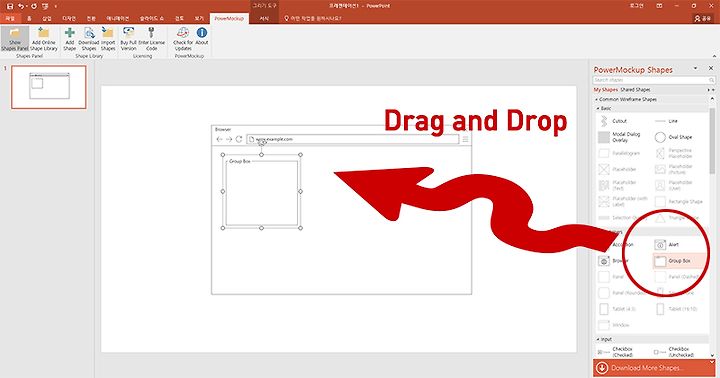This screenshot has width=720, height=378.
Task: Switch to the Shared Shapes tab
Action: tap(635, 90)
